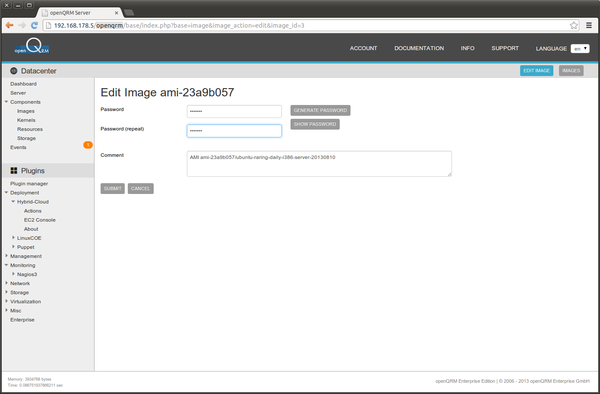Expand the Nagios3 tree node
Screen dimensions: 600x394
pos(13,274)
